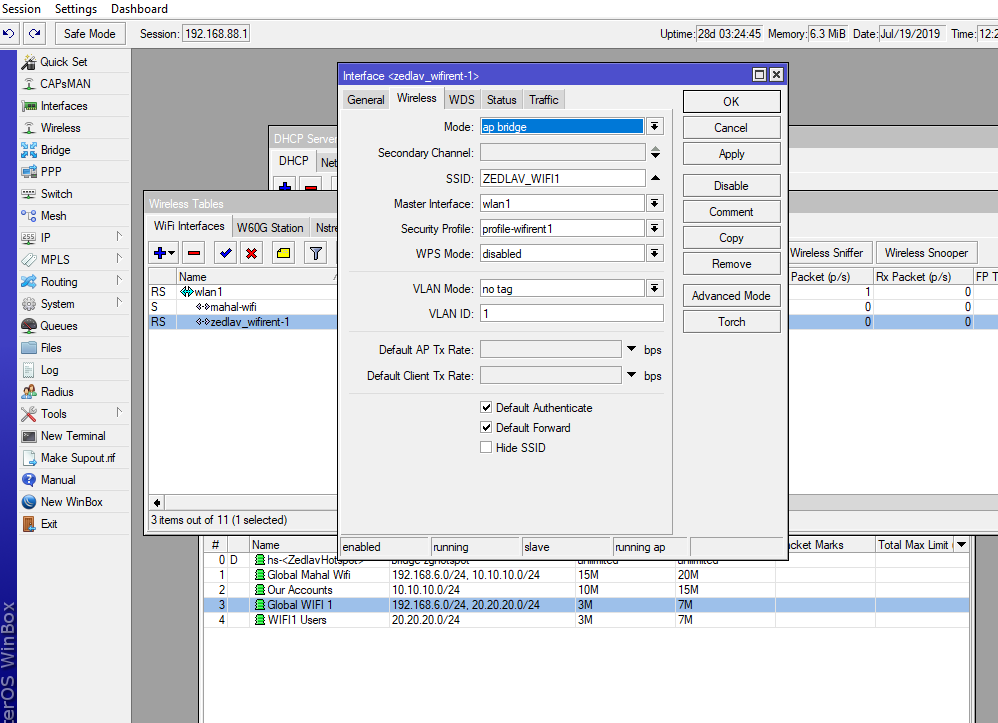Open Quick Set from the sidebar

(x=63, y=62)
